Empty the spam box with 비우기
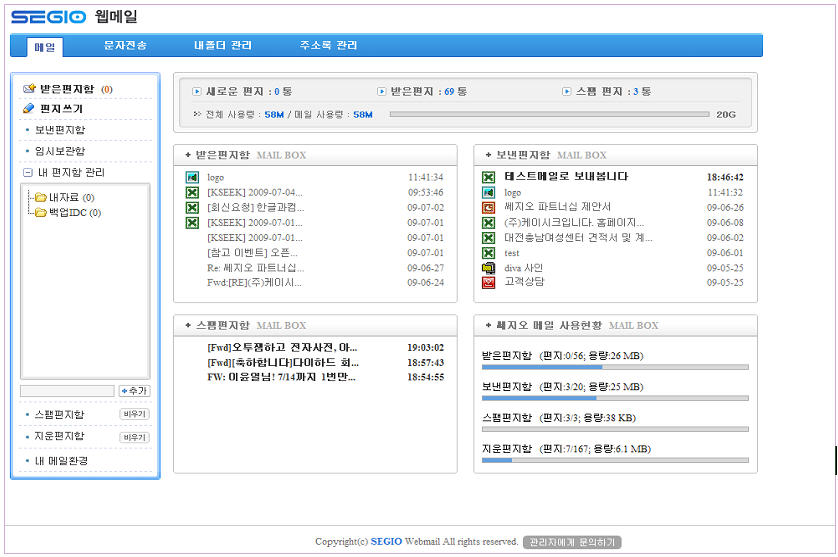The image size is (838, 557). (x=134, y=414)
